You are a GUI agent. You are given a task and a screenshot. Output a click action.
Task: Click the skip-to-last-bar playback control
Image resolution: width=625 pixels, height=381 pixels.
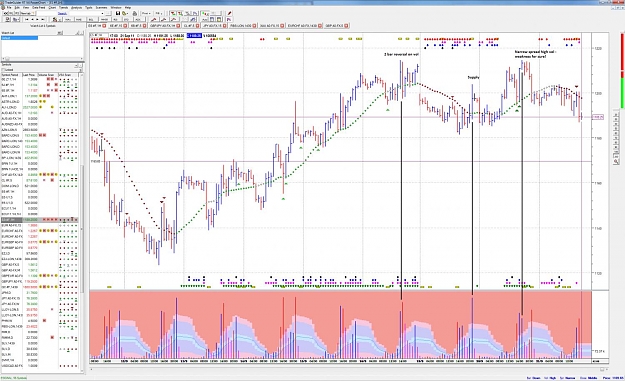coord(43,19)
